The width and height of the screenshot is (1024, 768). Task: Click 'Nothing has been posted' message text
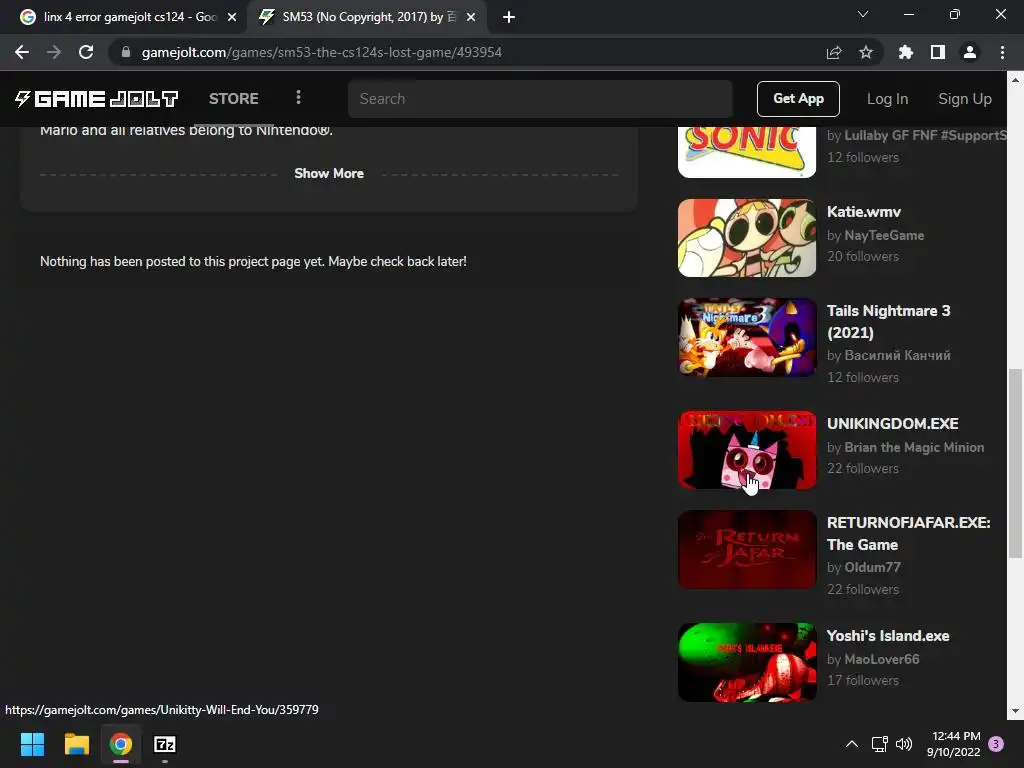tap(253, 261)
